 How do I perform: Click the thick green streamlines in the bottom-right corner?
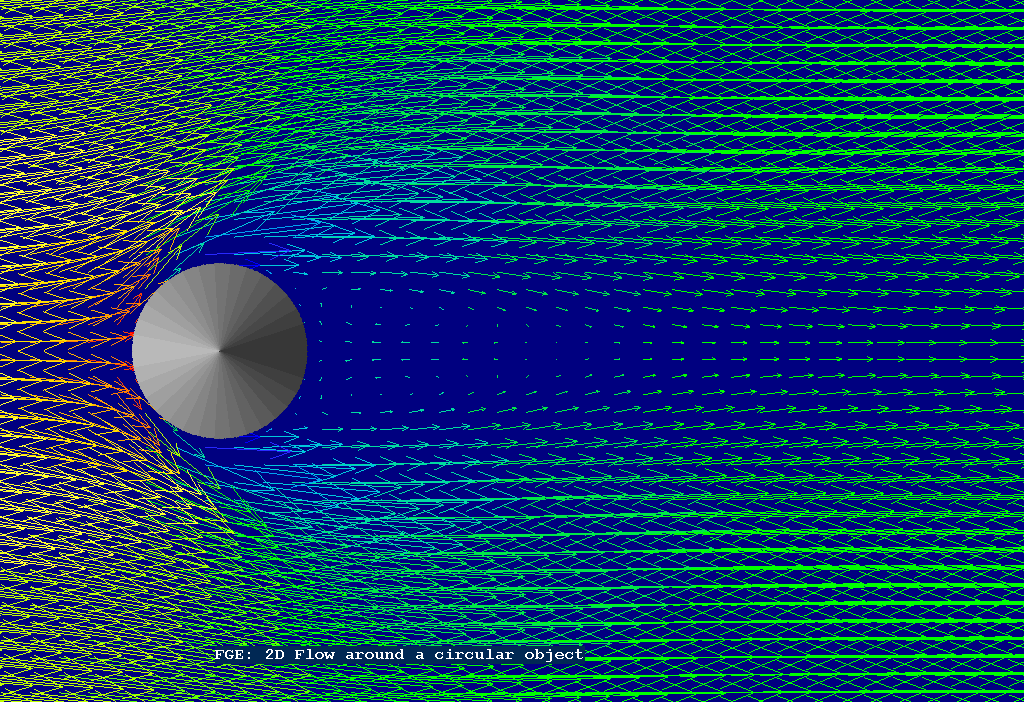(900, 640)
